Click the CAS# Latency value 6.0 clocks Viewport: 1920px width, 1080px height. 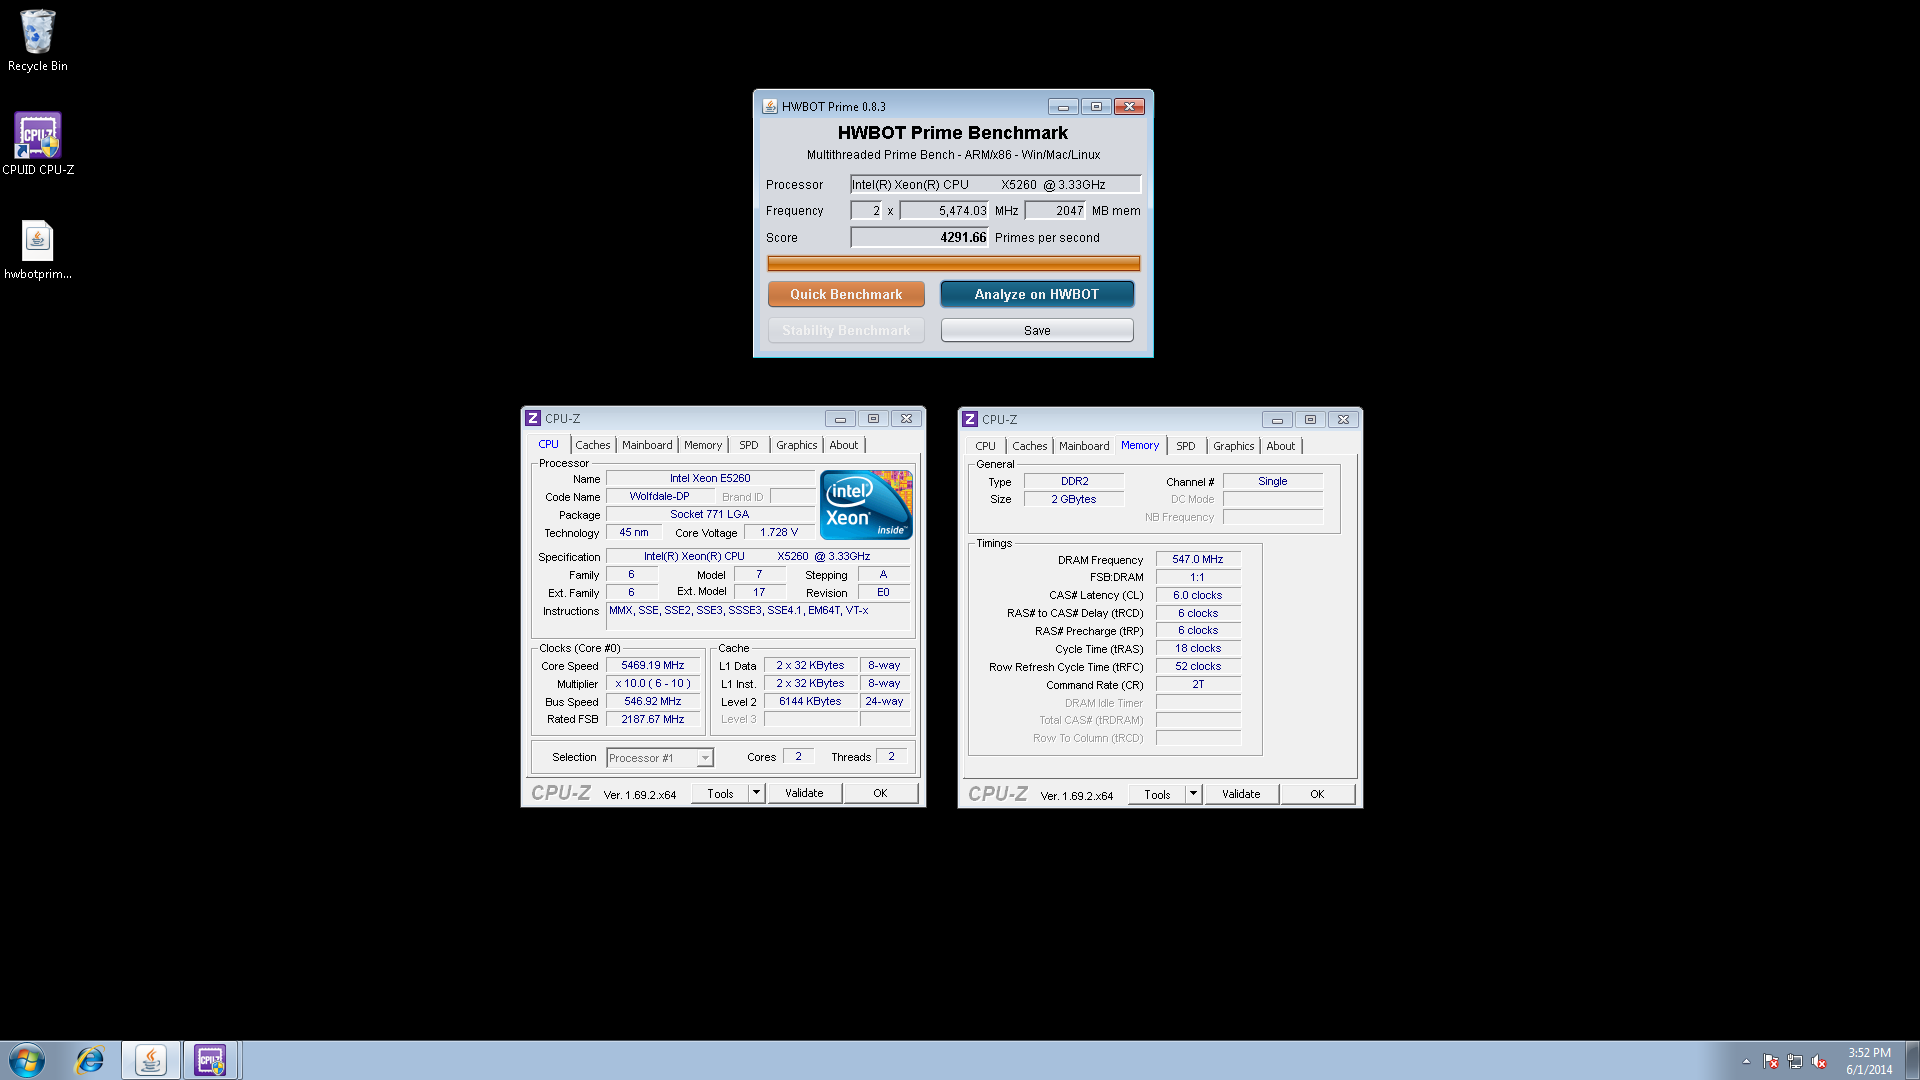tap(1198, 595)
